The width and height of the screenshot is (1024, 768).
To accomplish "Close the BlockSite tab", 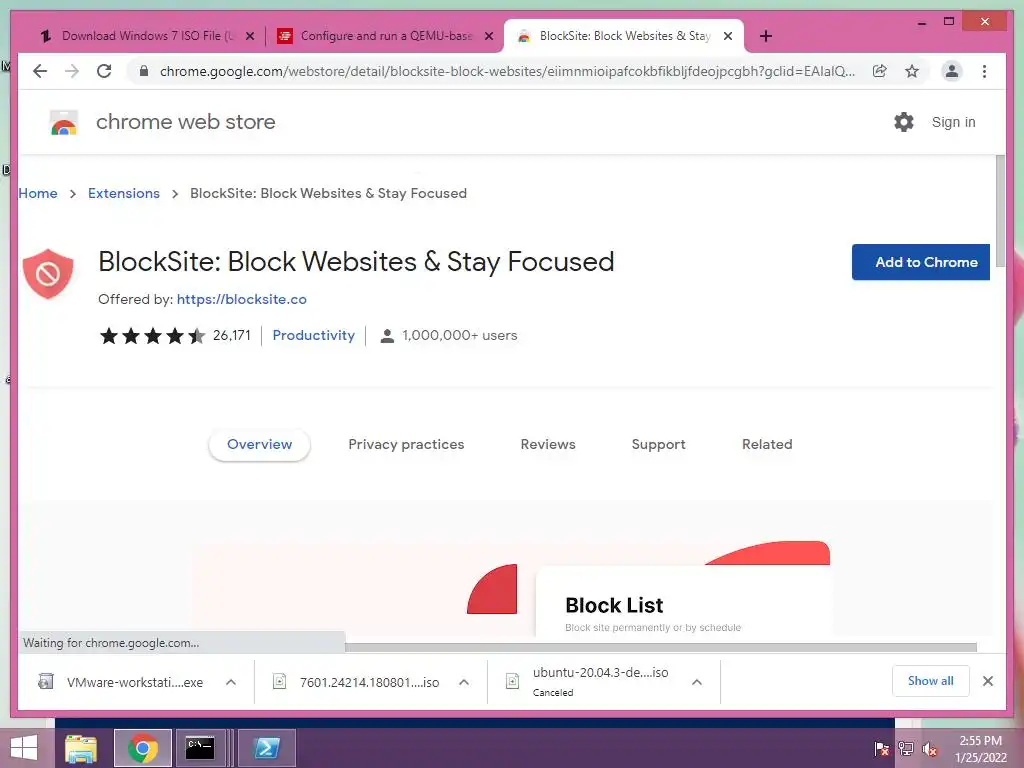I will pos(728,36).
